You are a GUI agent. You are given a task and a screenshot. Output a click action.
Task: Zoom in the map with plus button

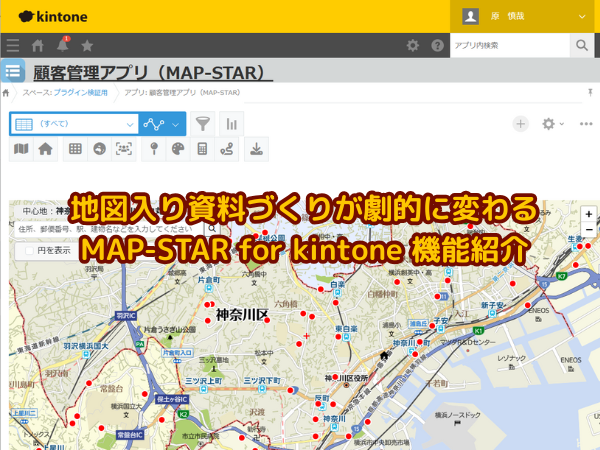pos(589,214)
